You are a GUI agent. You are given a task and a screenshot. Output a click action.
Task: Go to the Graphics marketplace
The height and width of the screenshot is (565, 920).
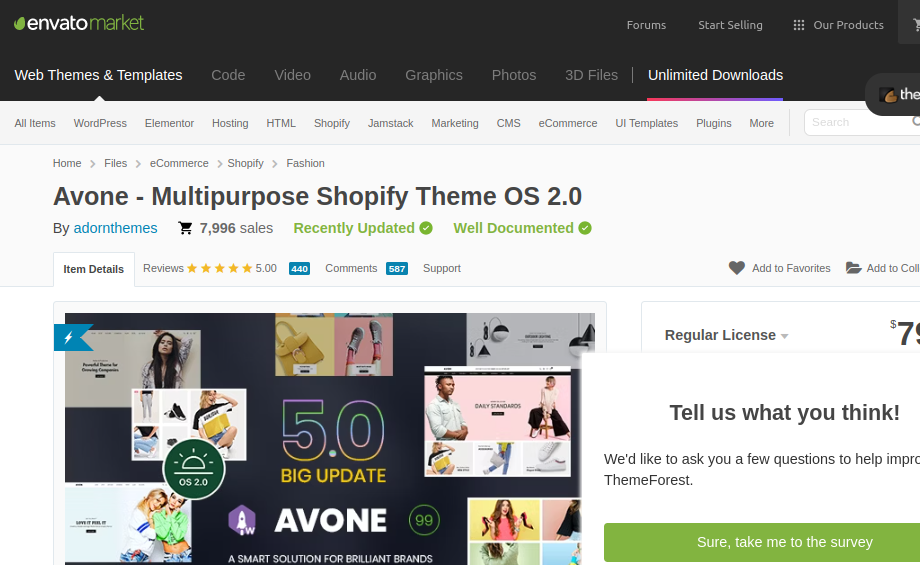(x=434, y=75)
